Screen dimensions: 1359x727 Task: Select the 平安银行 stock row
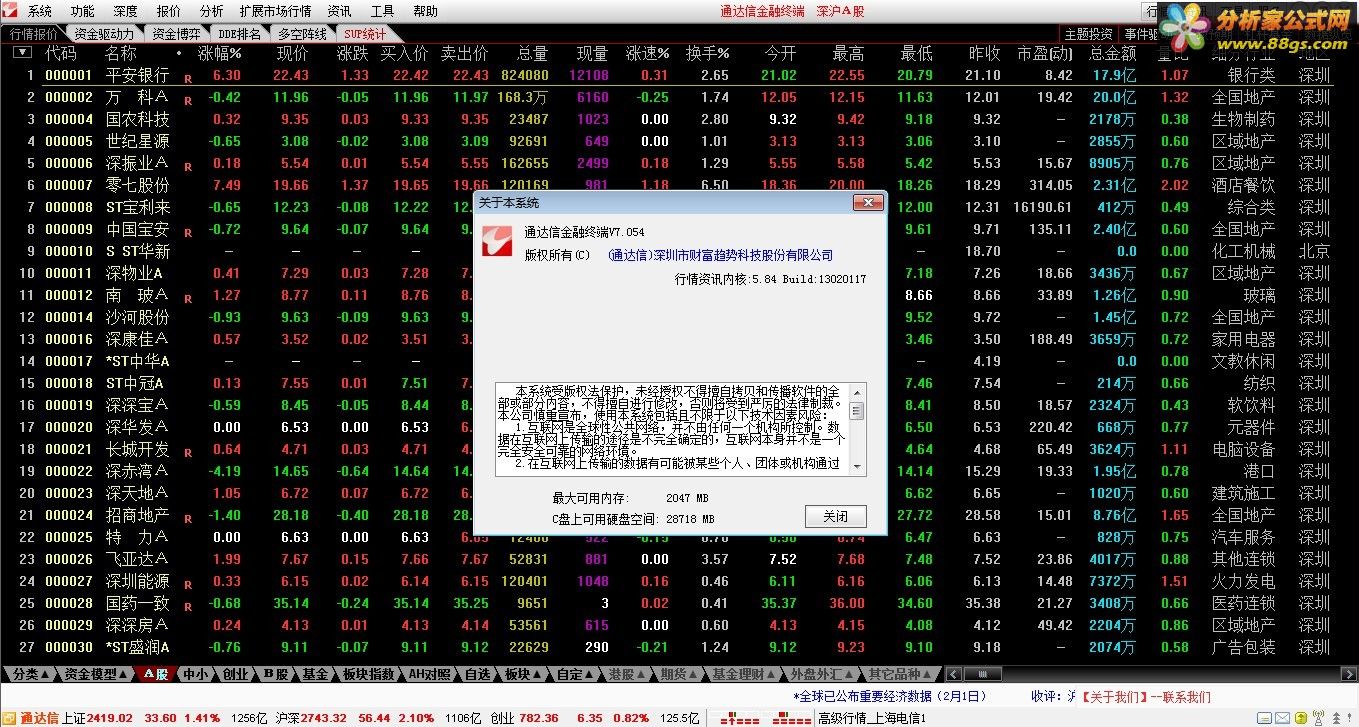[667, 75]
